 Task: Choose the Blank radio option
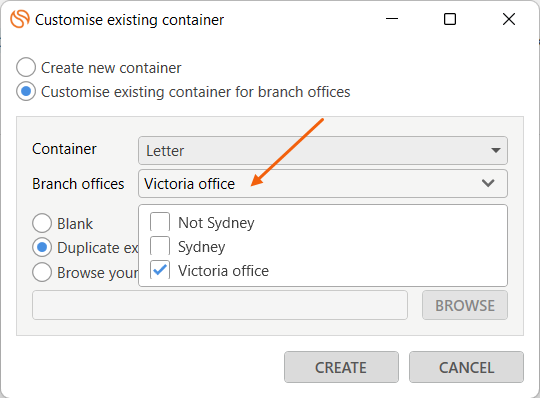click(x=42, y=223)
